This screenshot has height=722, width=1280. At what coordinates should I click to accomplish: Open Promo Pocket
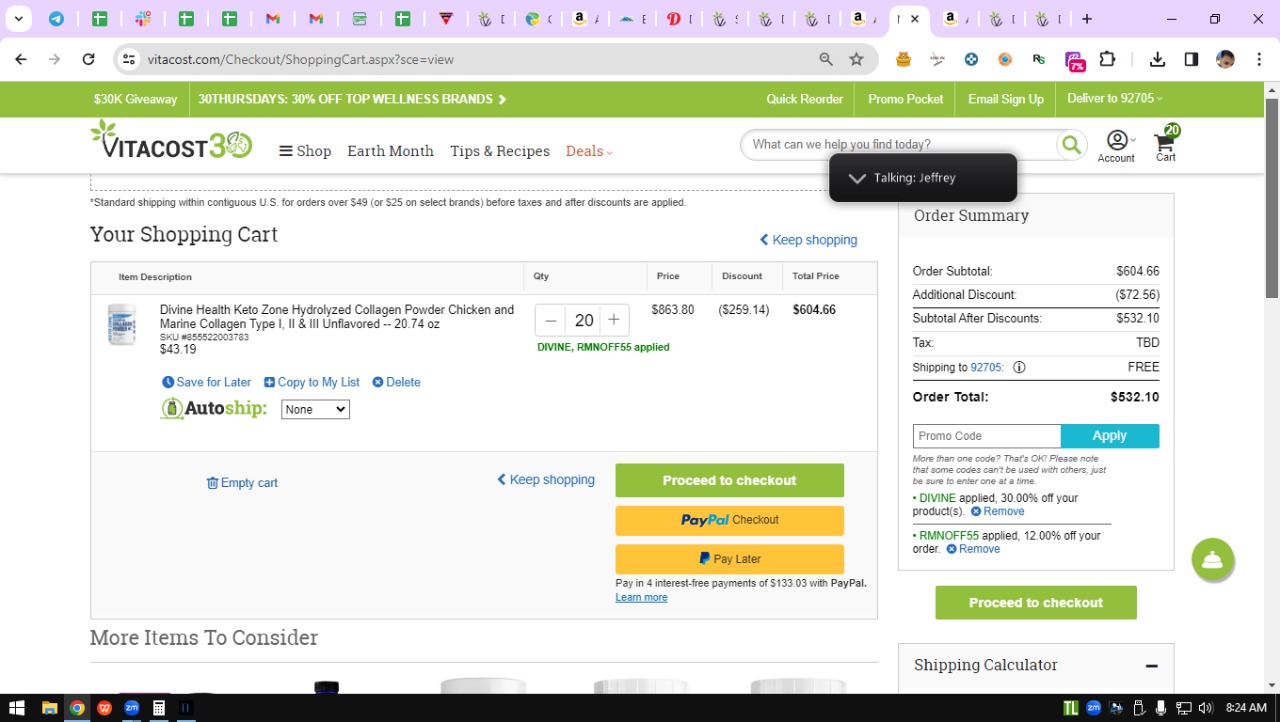coord(906,99)
